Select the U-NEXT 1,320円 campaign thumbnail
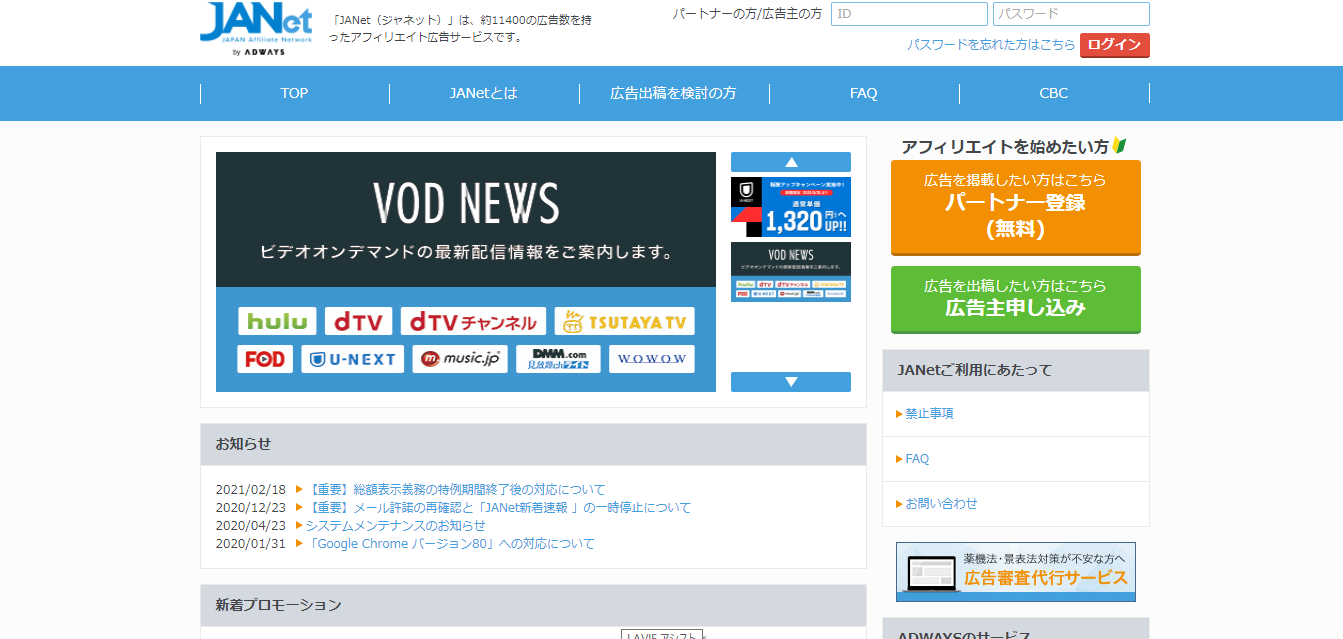 791,207
